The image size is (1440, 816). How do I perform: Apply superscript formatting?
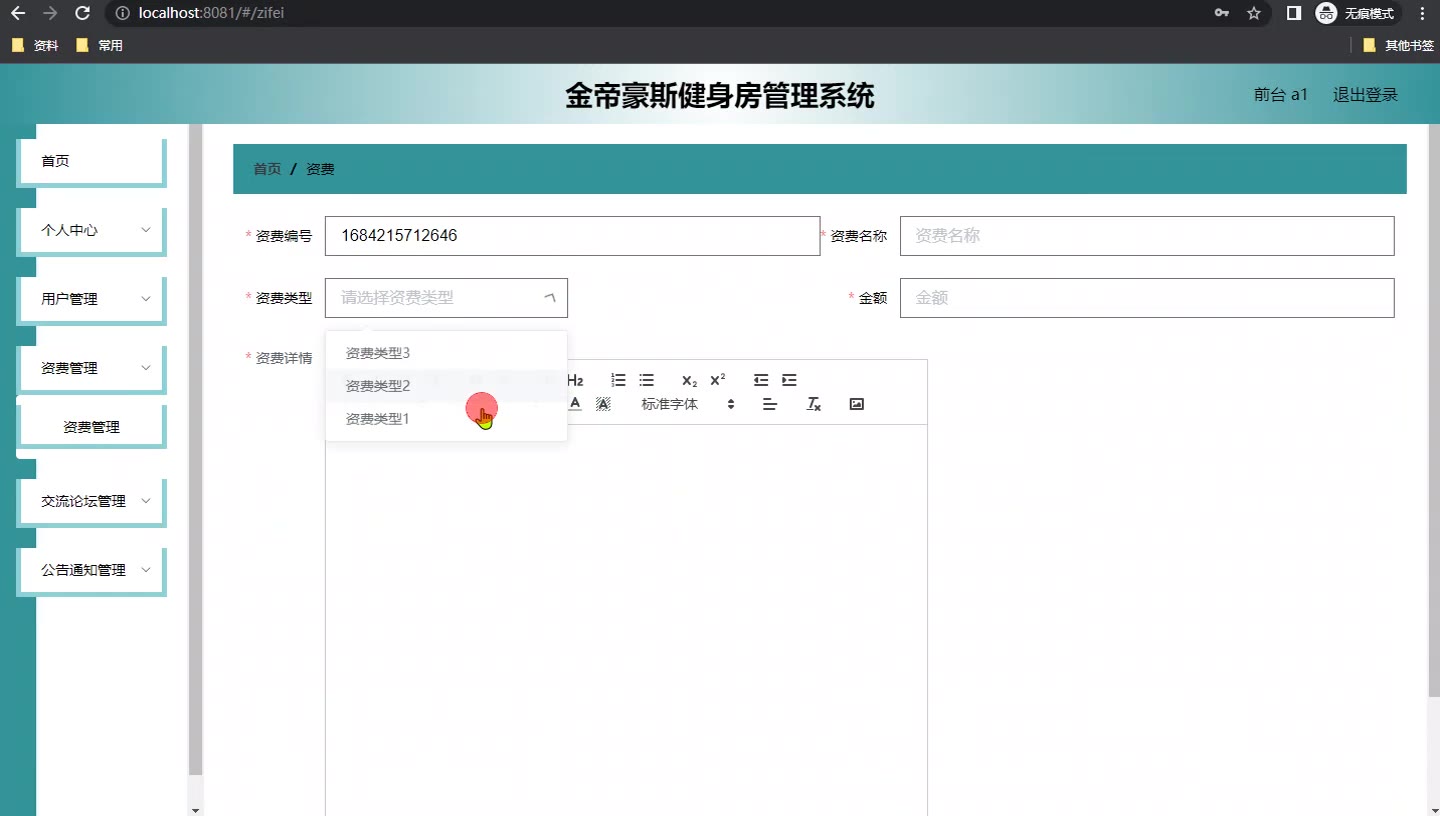tap(717, 380)
